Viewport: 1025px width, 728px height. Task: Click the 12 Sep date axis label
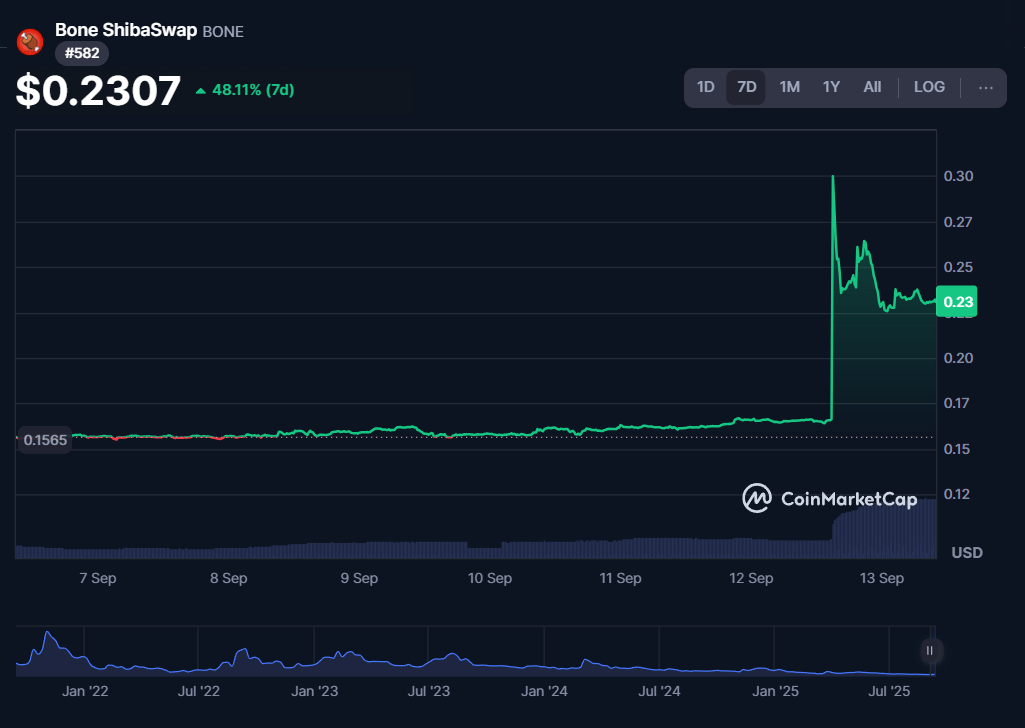click(751, 578)
